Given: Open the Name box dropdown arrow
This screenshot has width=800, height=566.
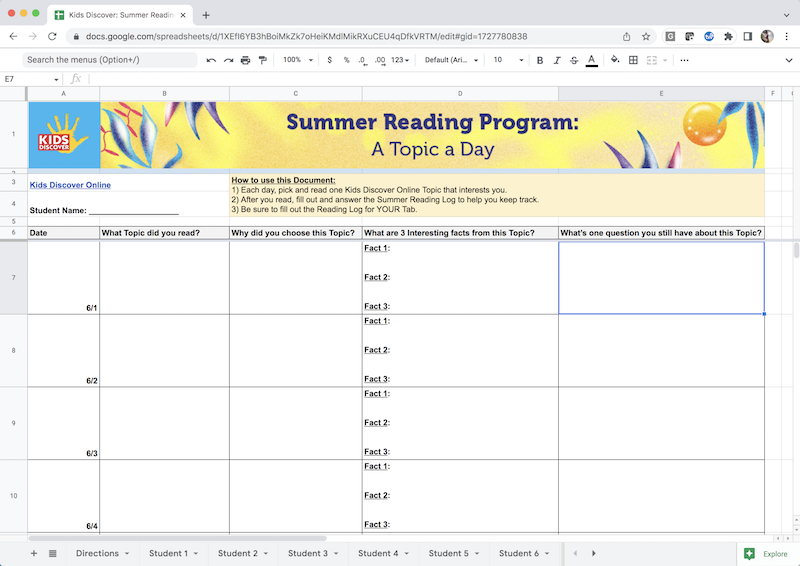Looking at the screenshot, I should point(56,80).
